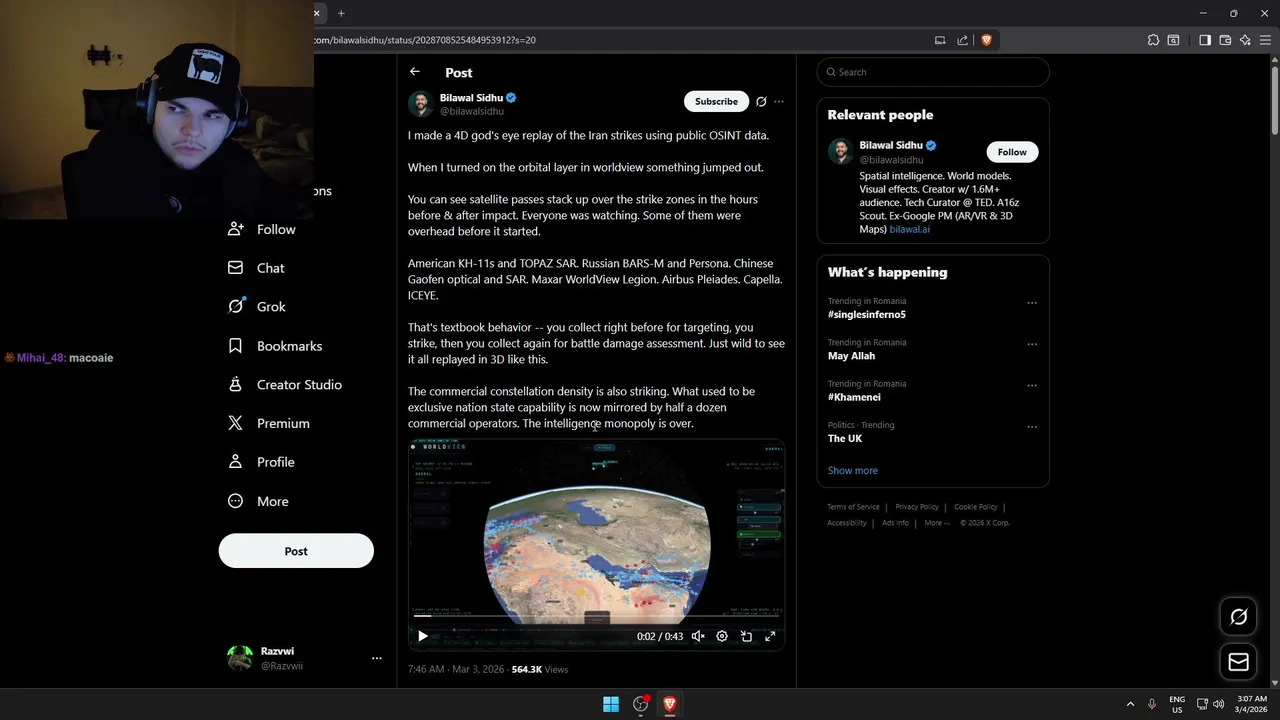Unmute the video

point(698,636)
